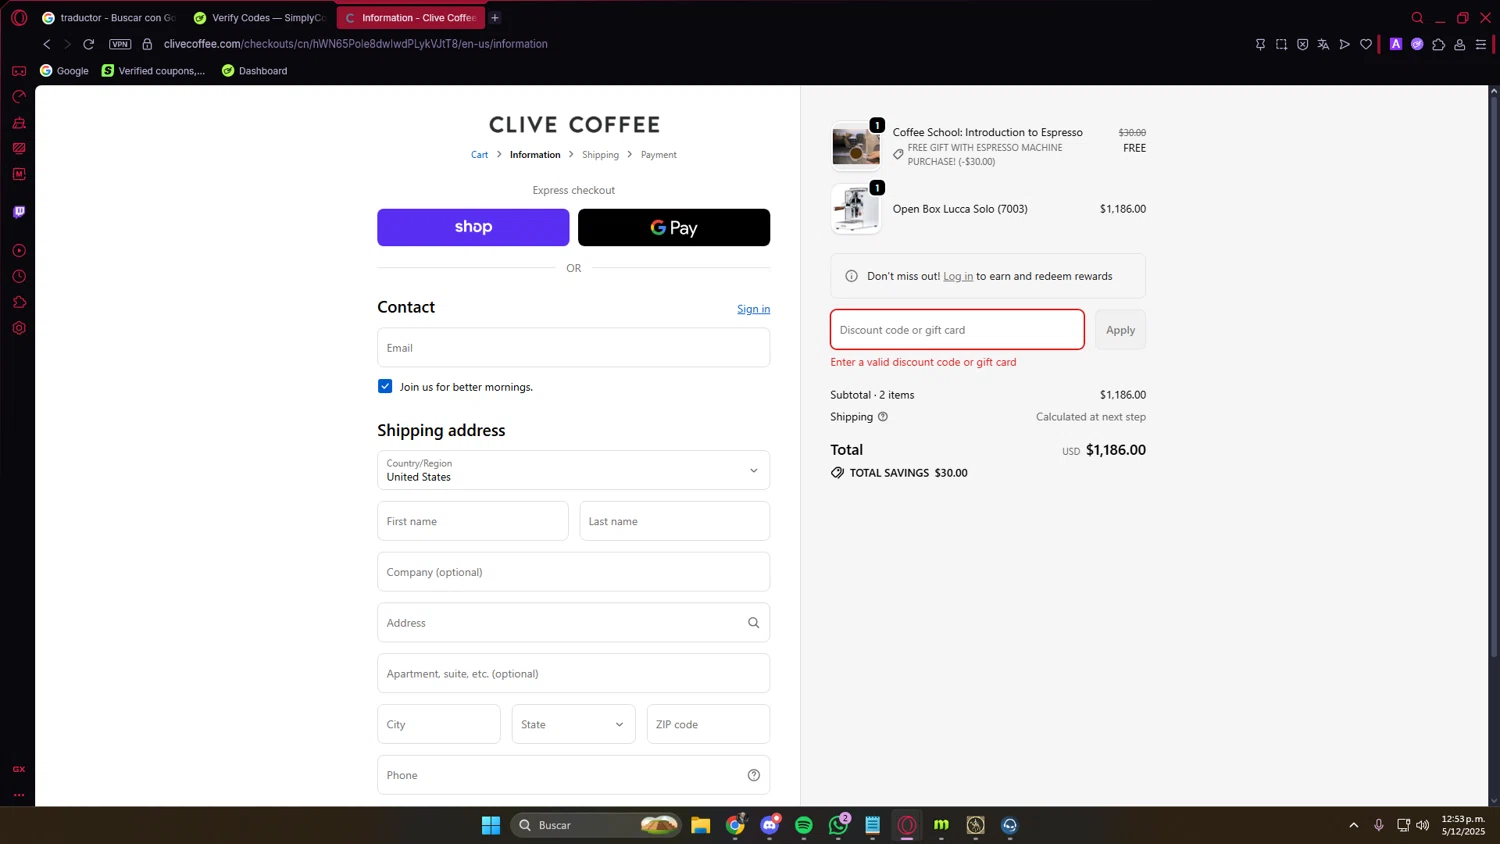This screenshot has width=1500, height=844.
Task: Click the Address input field
Action: click(x=574, y=622)
